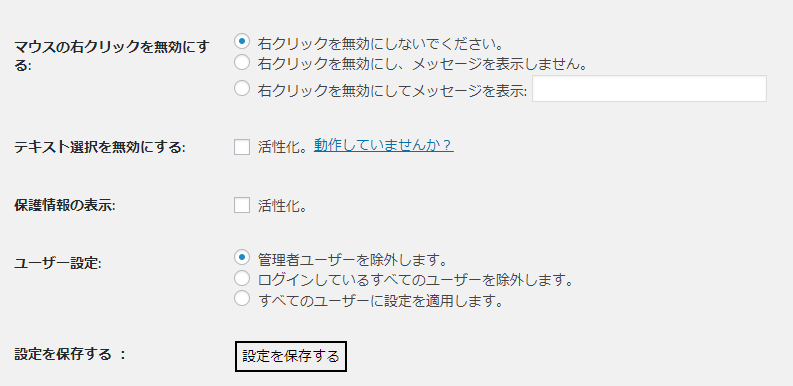Tick the 保護情報の表示 checkbox
This screenshot has width=793, height=386.
pyautogui.click(x=242, y=205)
